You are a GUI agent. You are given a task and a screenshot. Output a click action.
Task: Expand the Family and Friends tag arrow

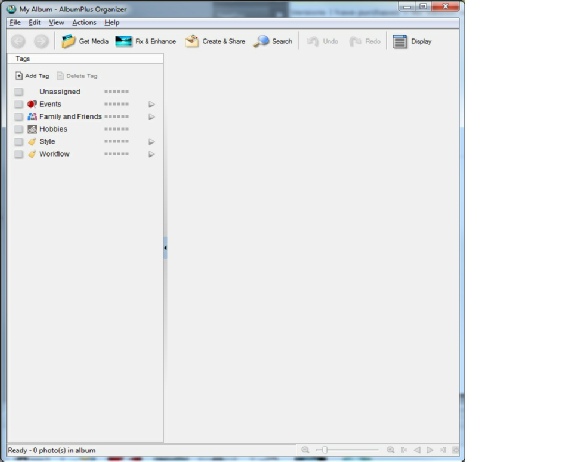151,117
